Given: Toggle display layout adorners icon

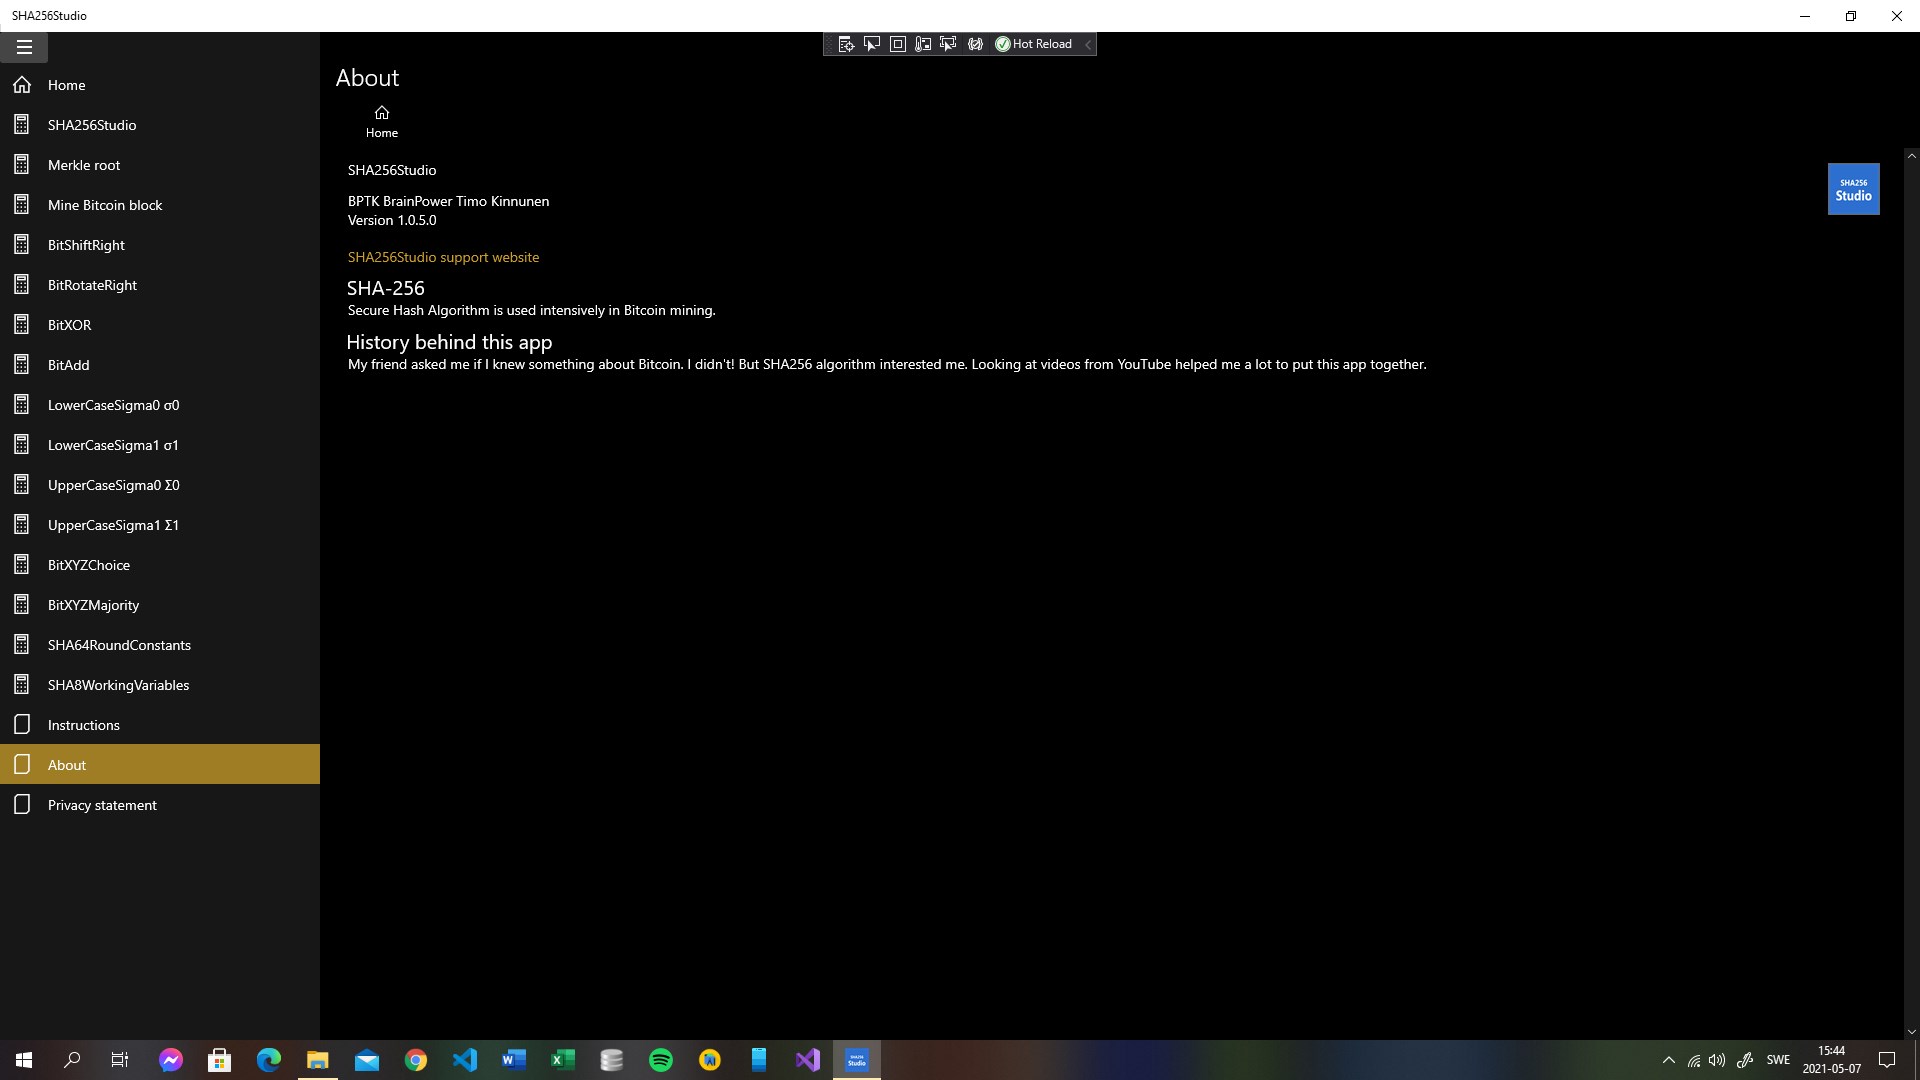Looking at the screenshot, I should click(x=898, y=44).
